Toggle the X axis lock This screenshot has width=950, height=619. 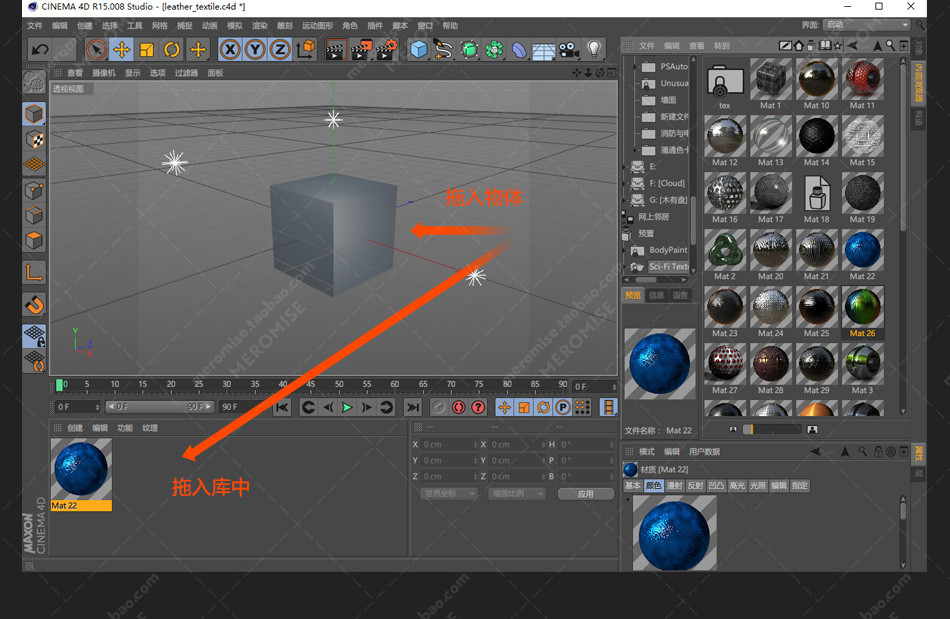point(230,50)
